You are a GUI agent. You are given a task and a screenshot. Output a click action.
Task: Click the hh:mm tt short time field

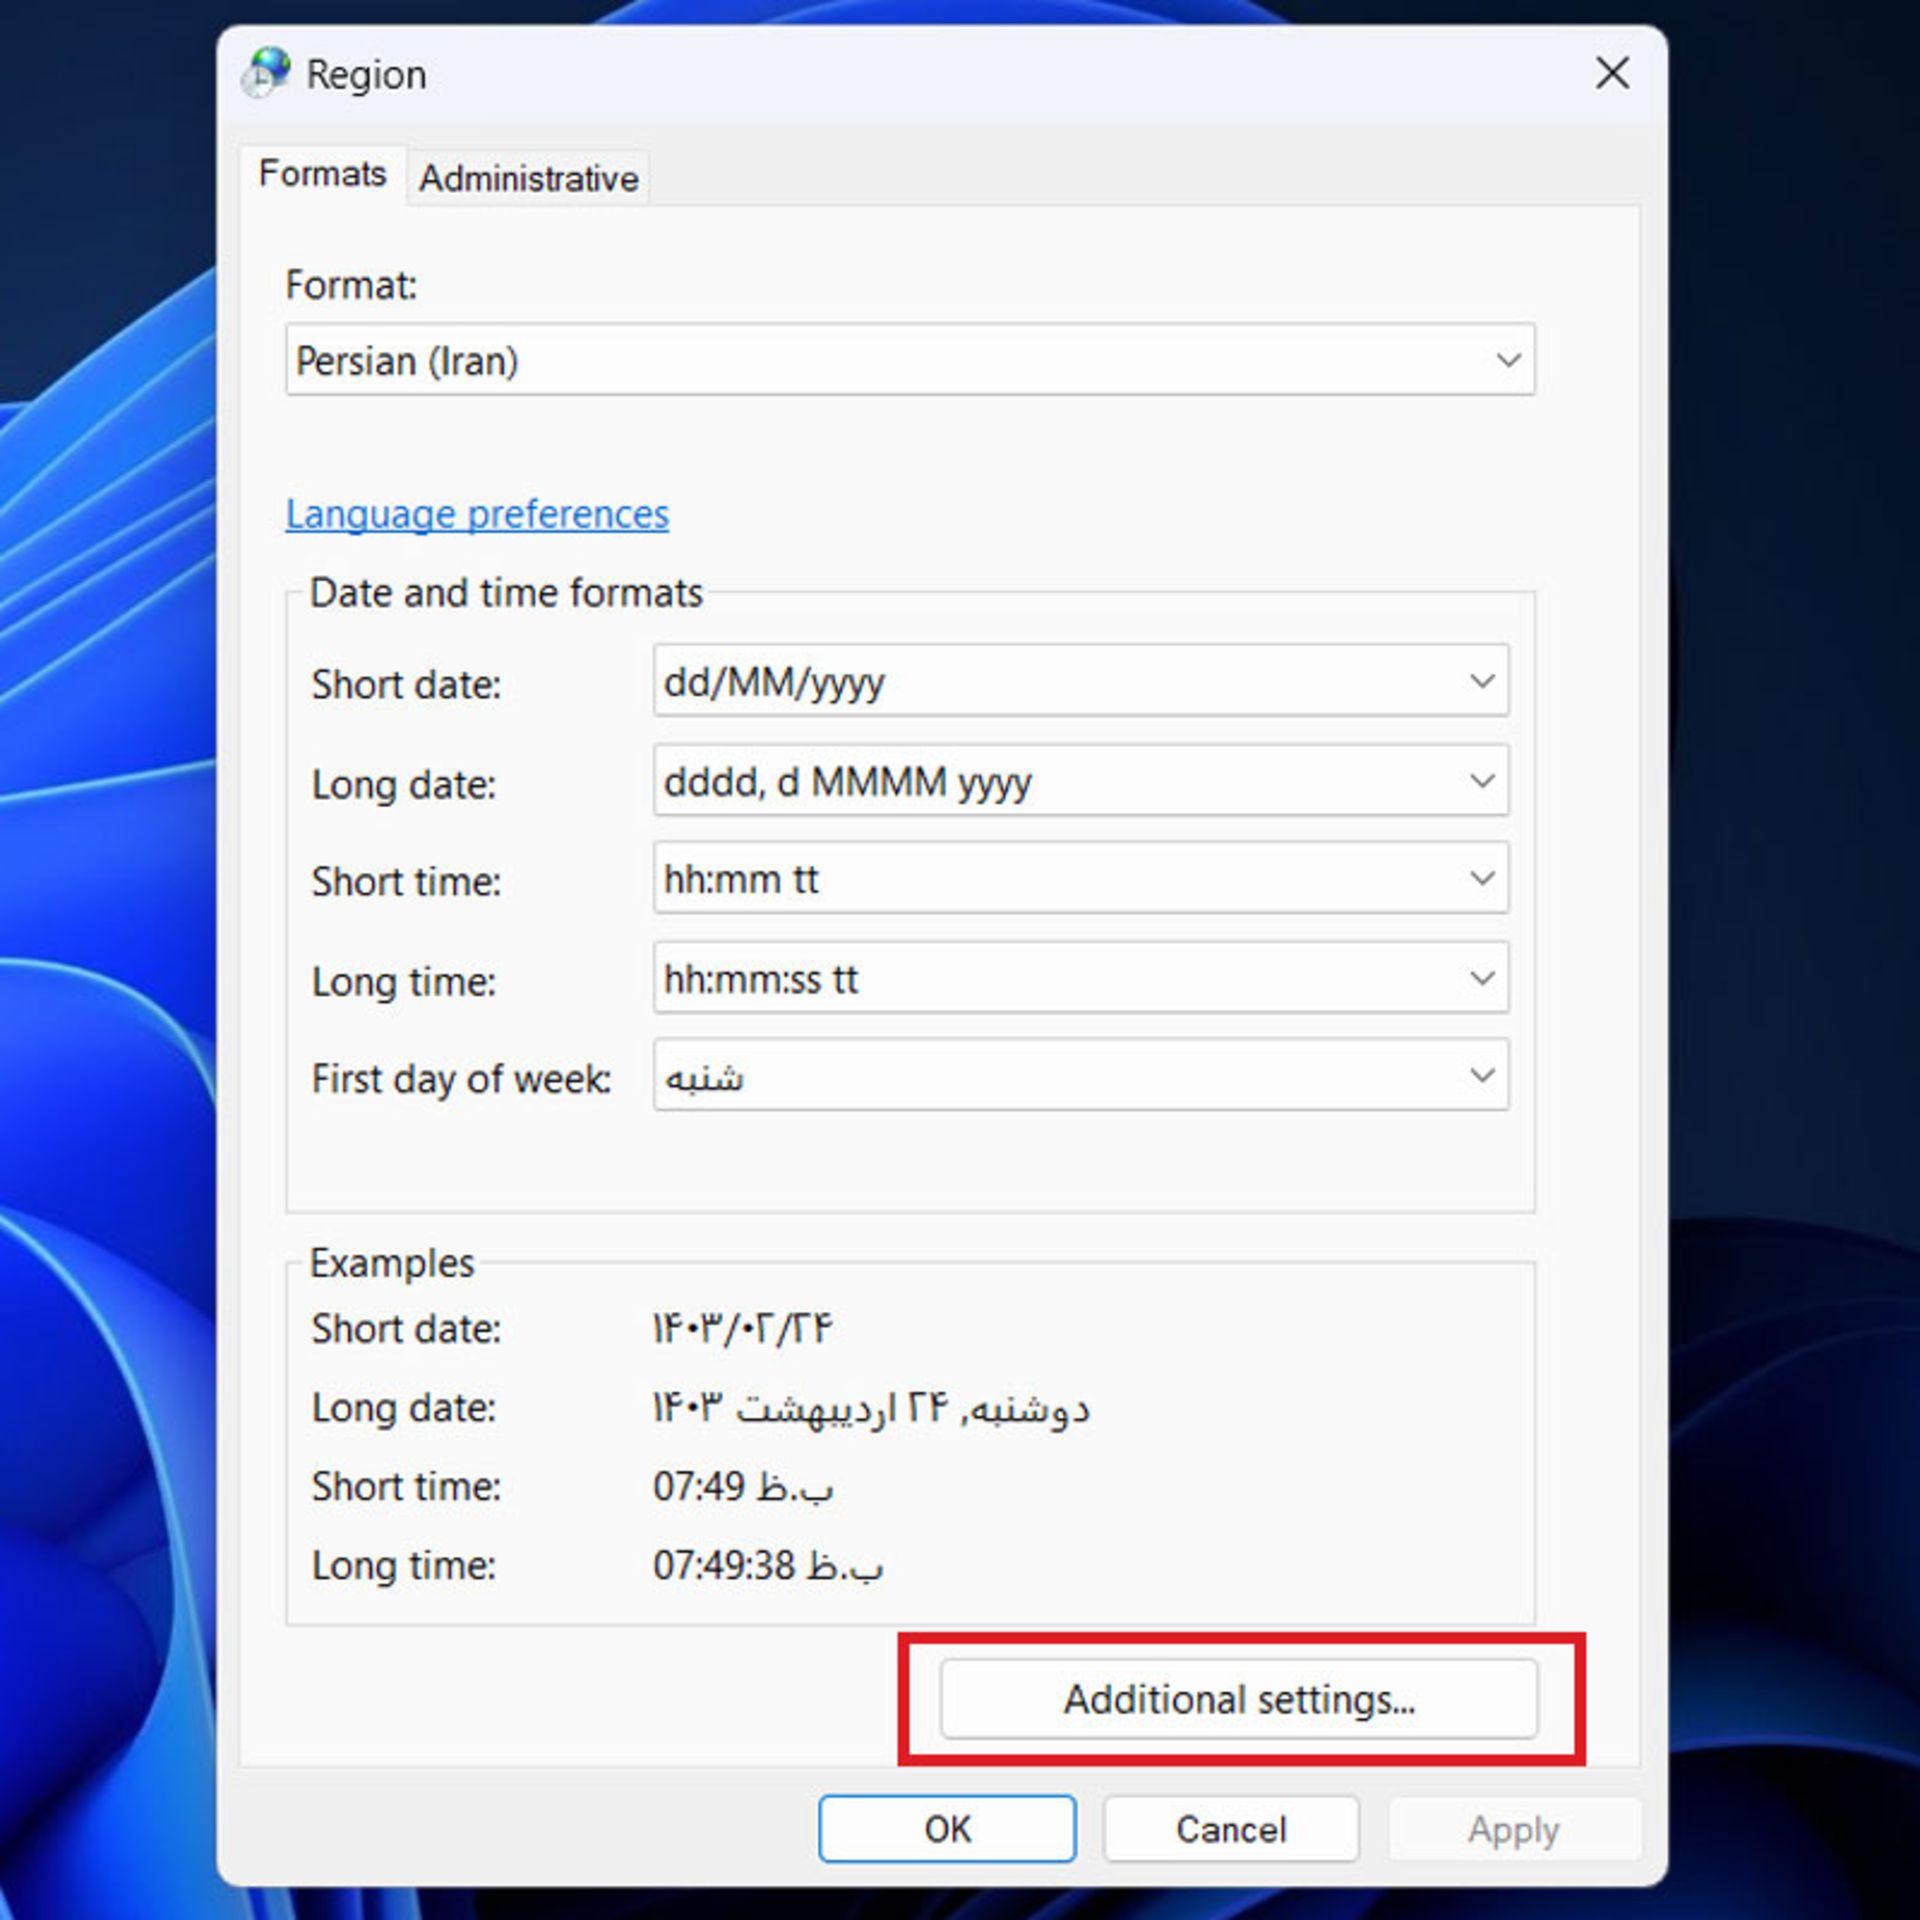tap(1040, 878)
